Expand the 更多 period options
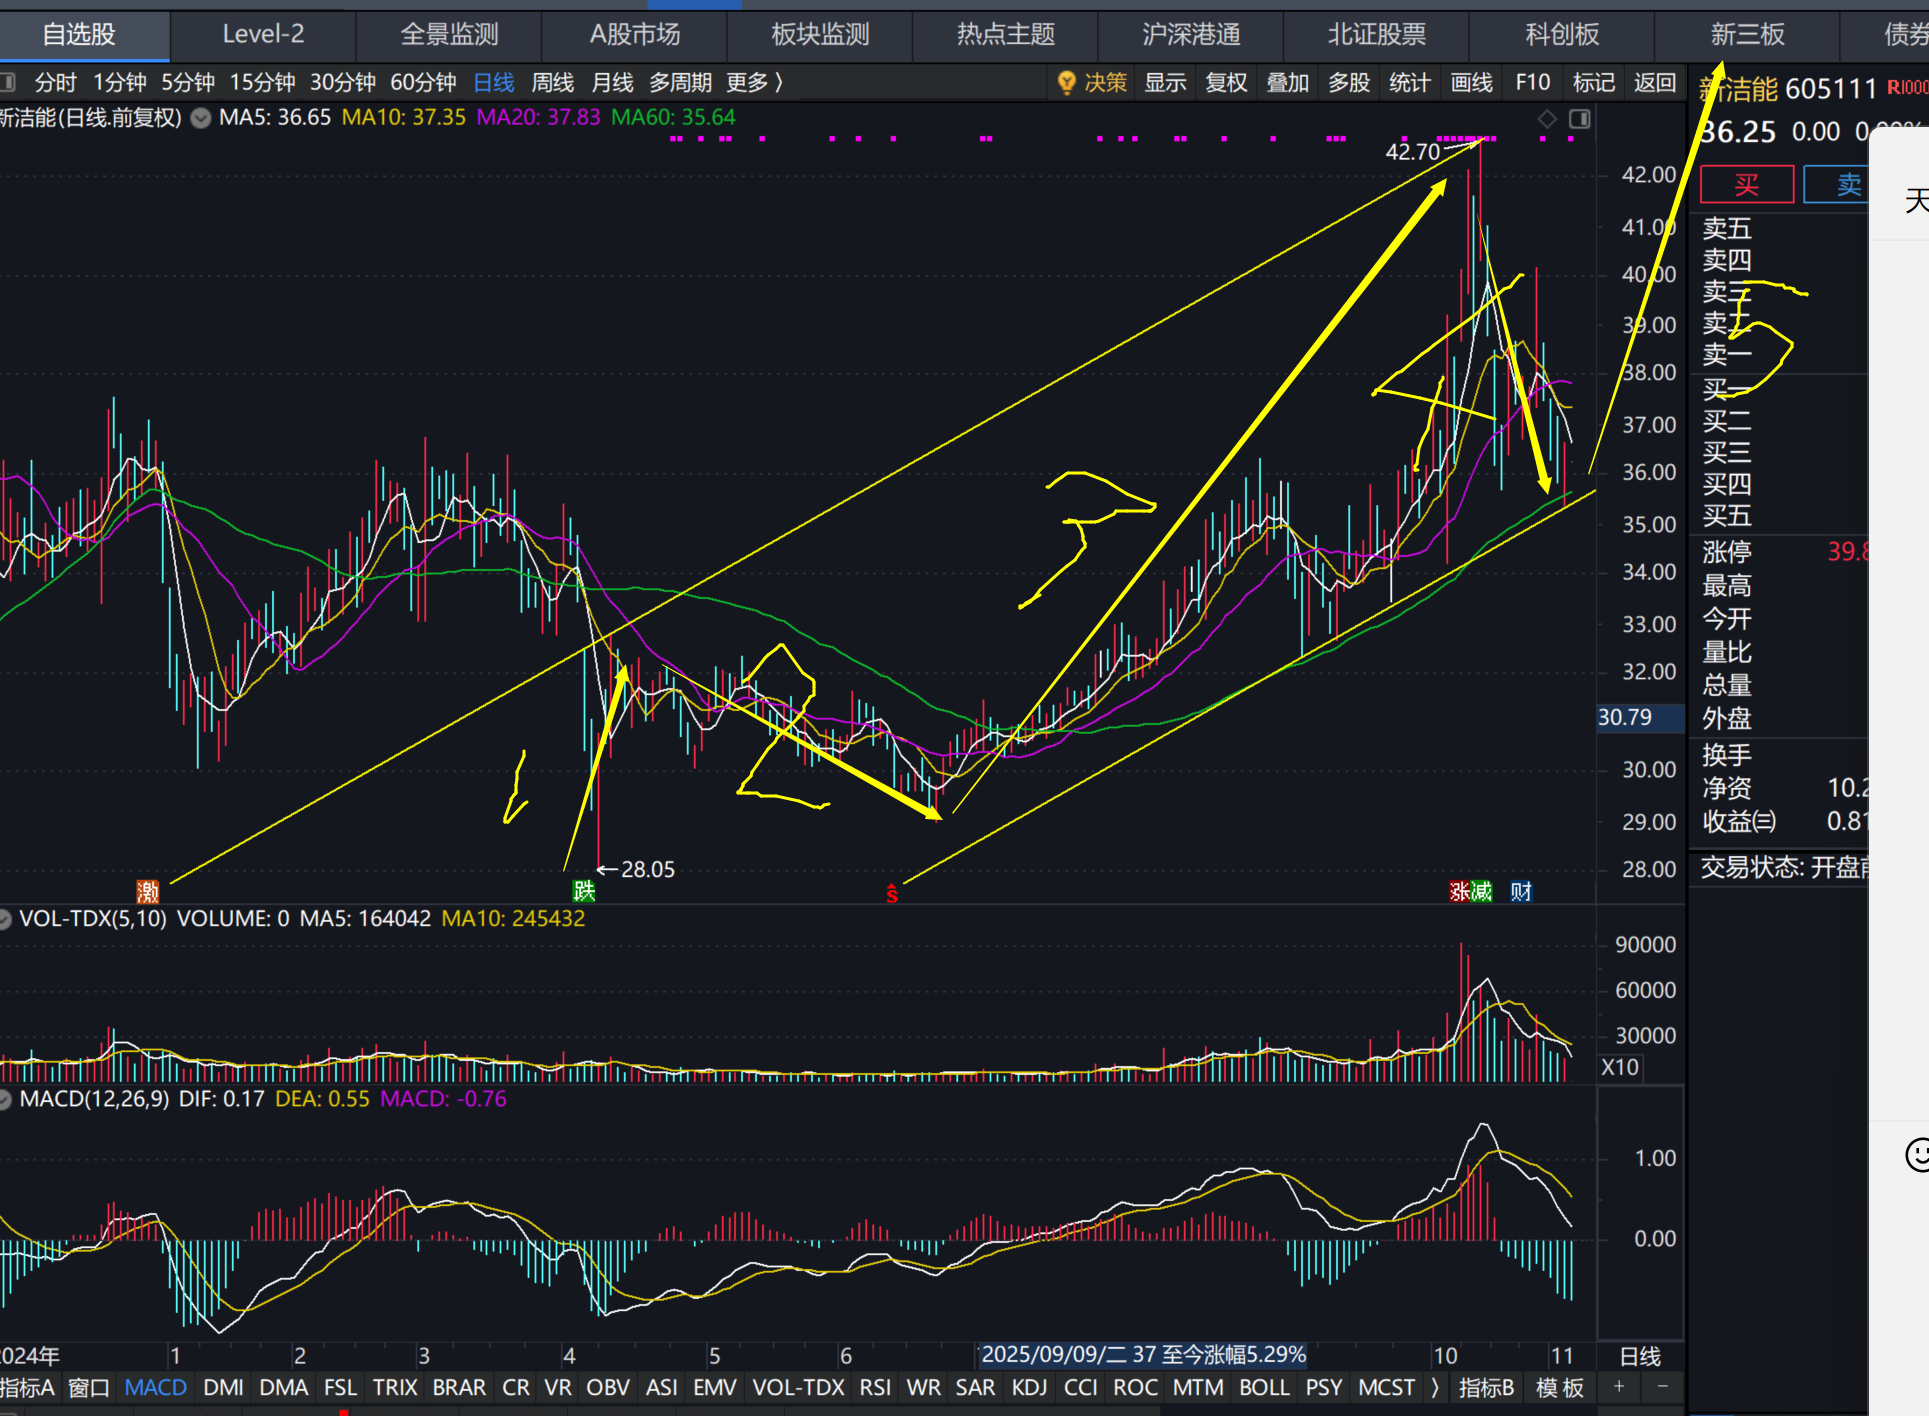 [x=755, y=82]
